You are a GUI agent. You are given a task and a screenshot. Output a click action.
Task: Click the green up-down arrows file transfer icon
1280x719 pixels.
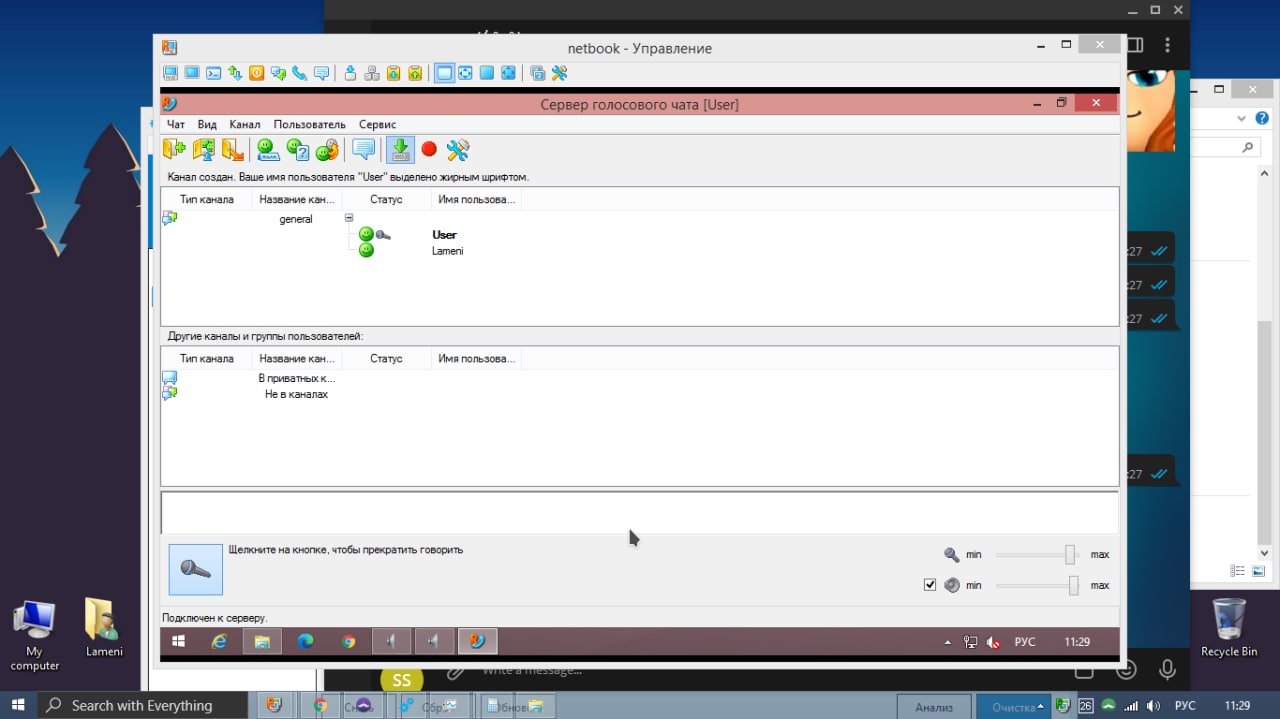click(x=235, y=73)
